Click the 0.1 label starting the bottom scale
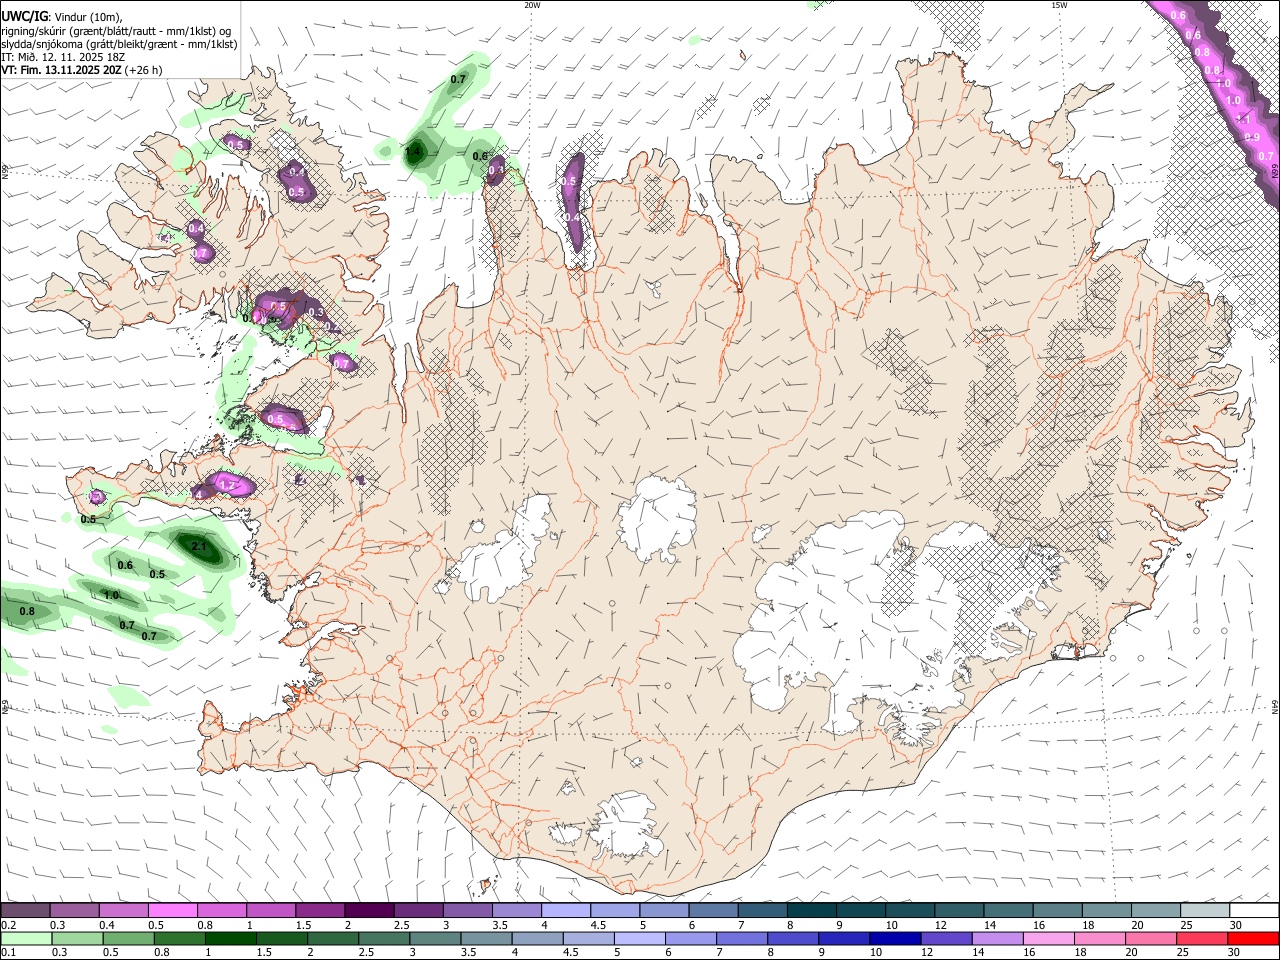Image resolution: width=1280 pixels, height=960 pixels. tap(9, 952)
